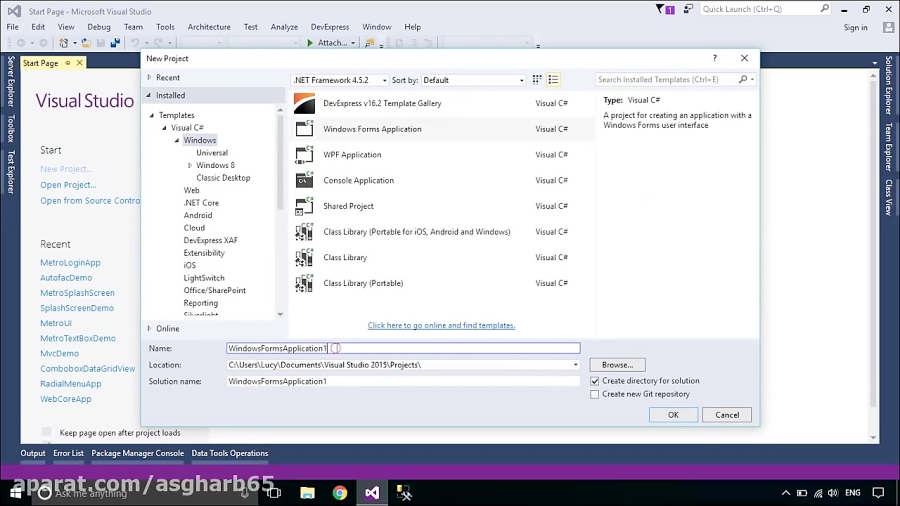Select the DevExpress Template Gallery icon
Viewport: 900px width, 506px height.
coord(305,103)
